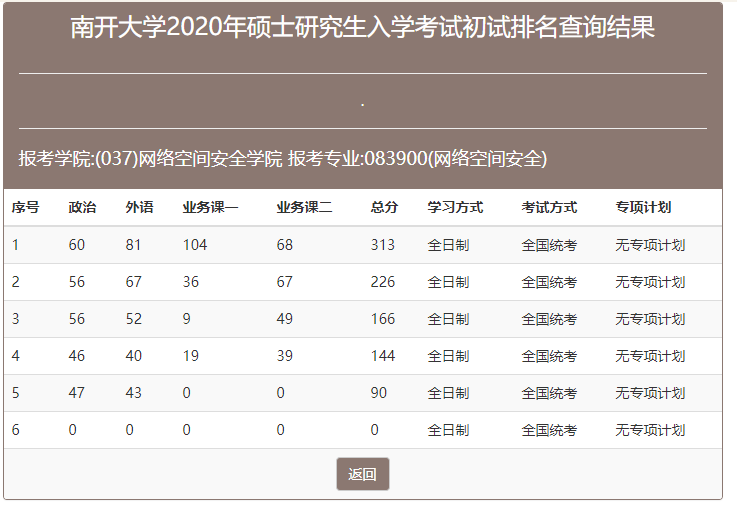Select the 业务课一 column header
737x514 pixels.
210,207
